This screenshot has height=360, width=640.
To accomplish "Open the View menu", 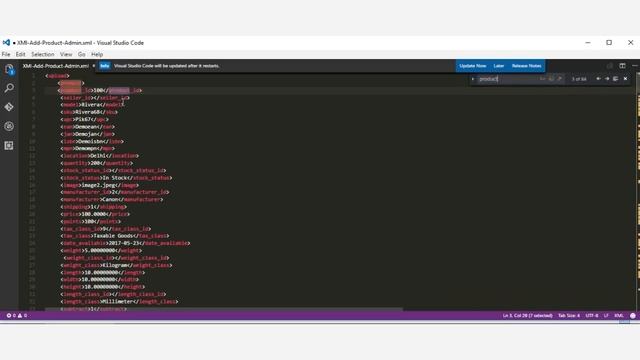I will [66, 54].
